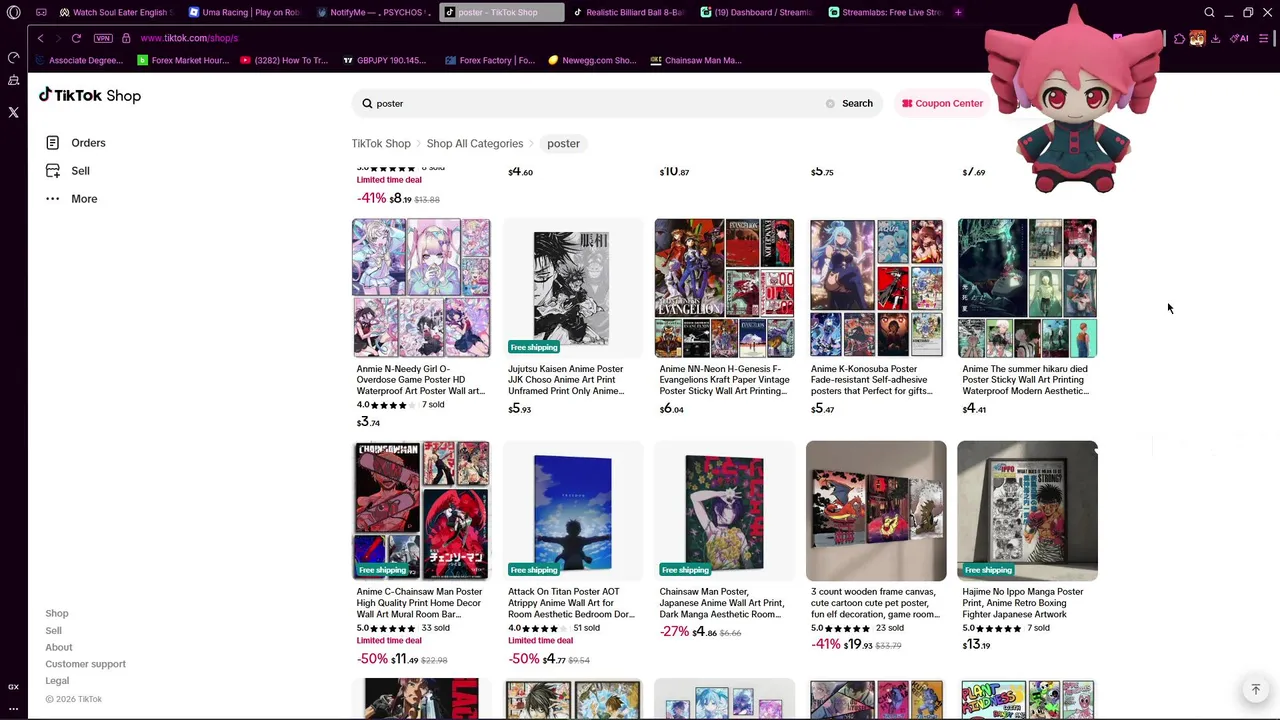Open Hajime No Ippo Manga Poster thumbnail
1280x720 pixels.
pyautogui.click(x=1027, y=511)
